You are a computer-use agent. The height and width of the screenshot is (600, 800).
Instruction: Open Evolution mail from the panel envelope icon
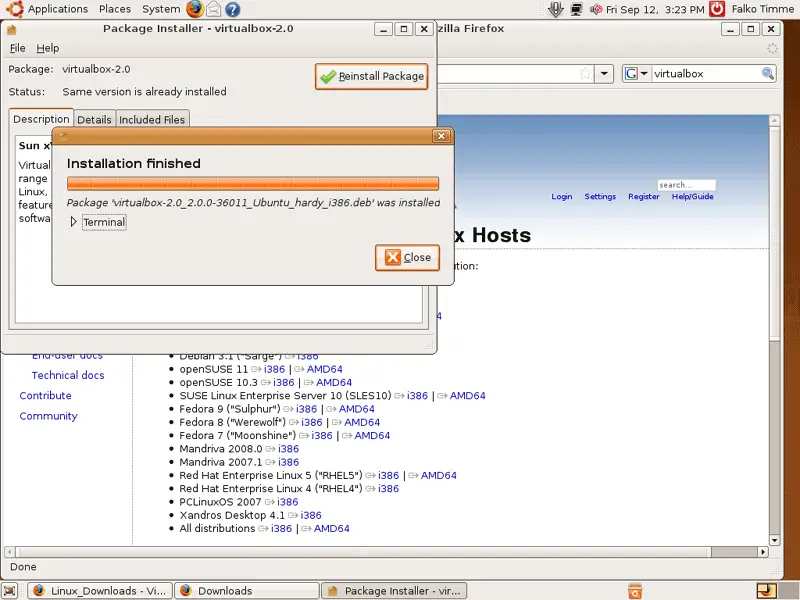click(x=214, y=9)
